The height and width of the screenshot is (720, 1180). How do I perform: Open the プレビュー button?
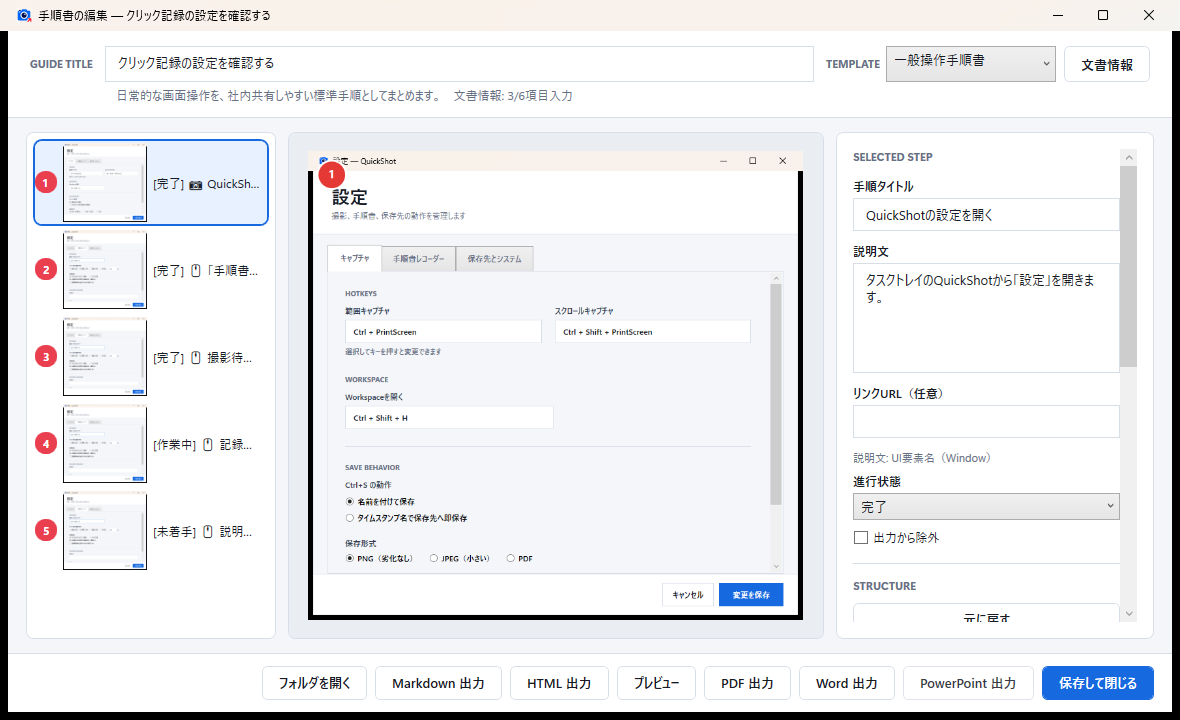click(x=656, y=683)
